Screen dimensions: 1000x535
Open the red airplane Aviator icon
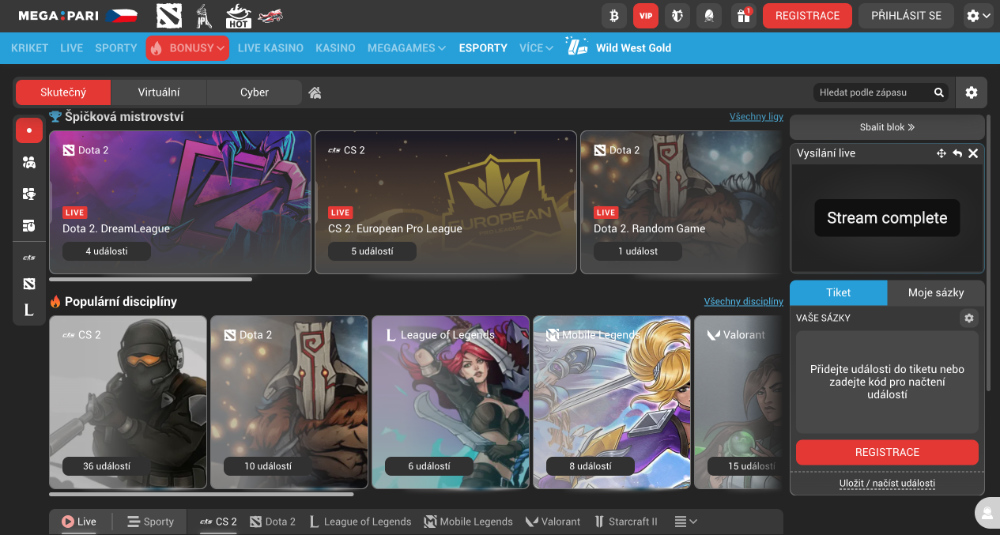270,16
